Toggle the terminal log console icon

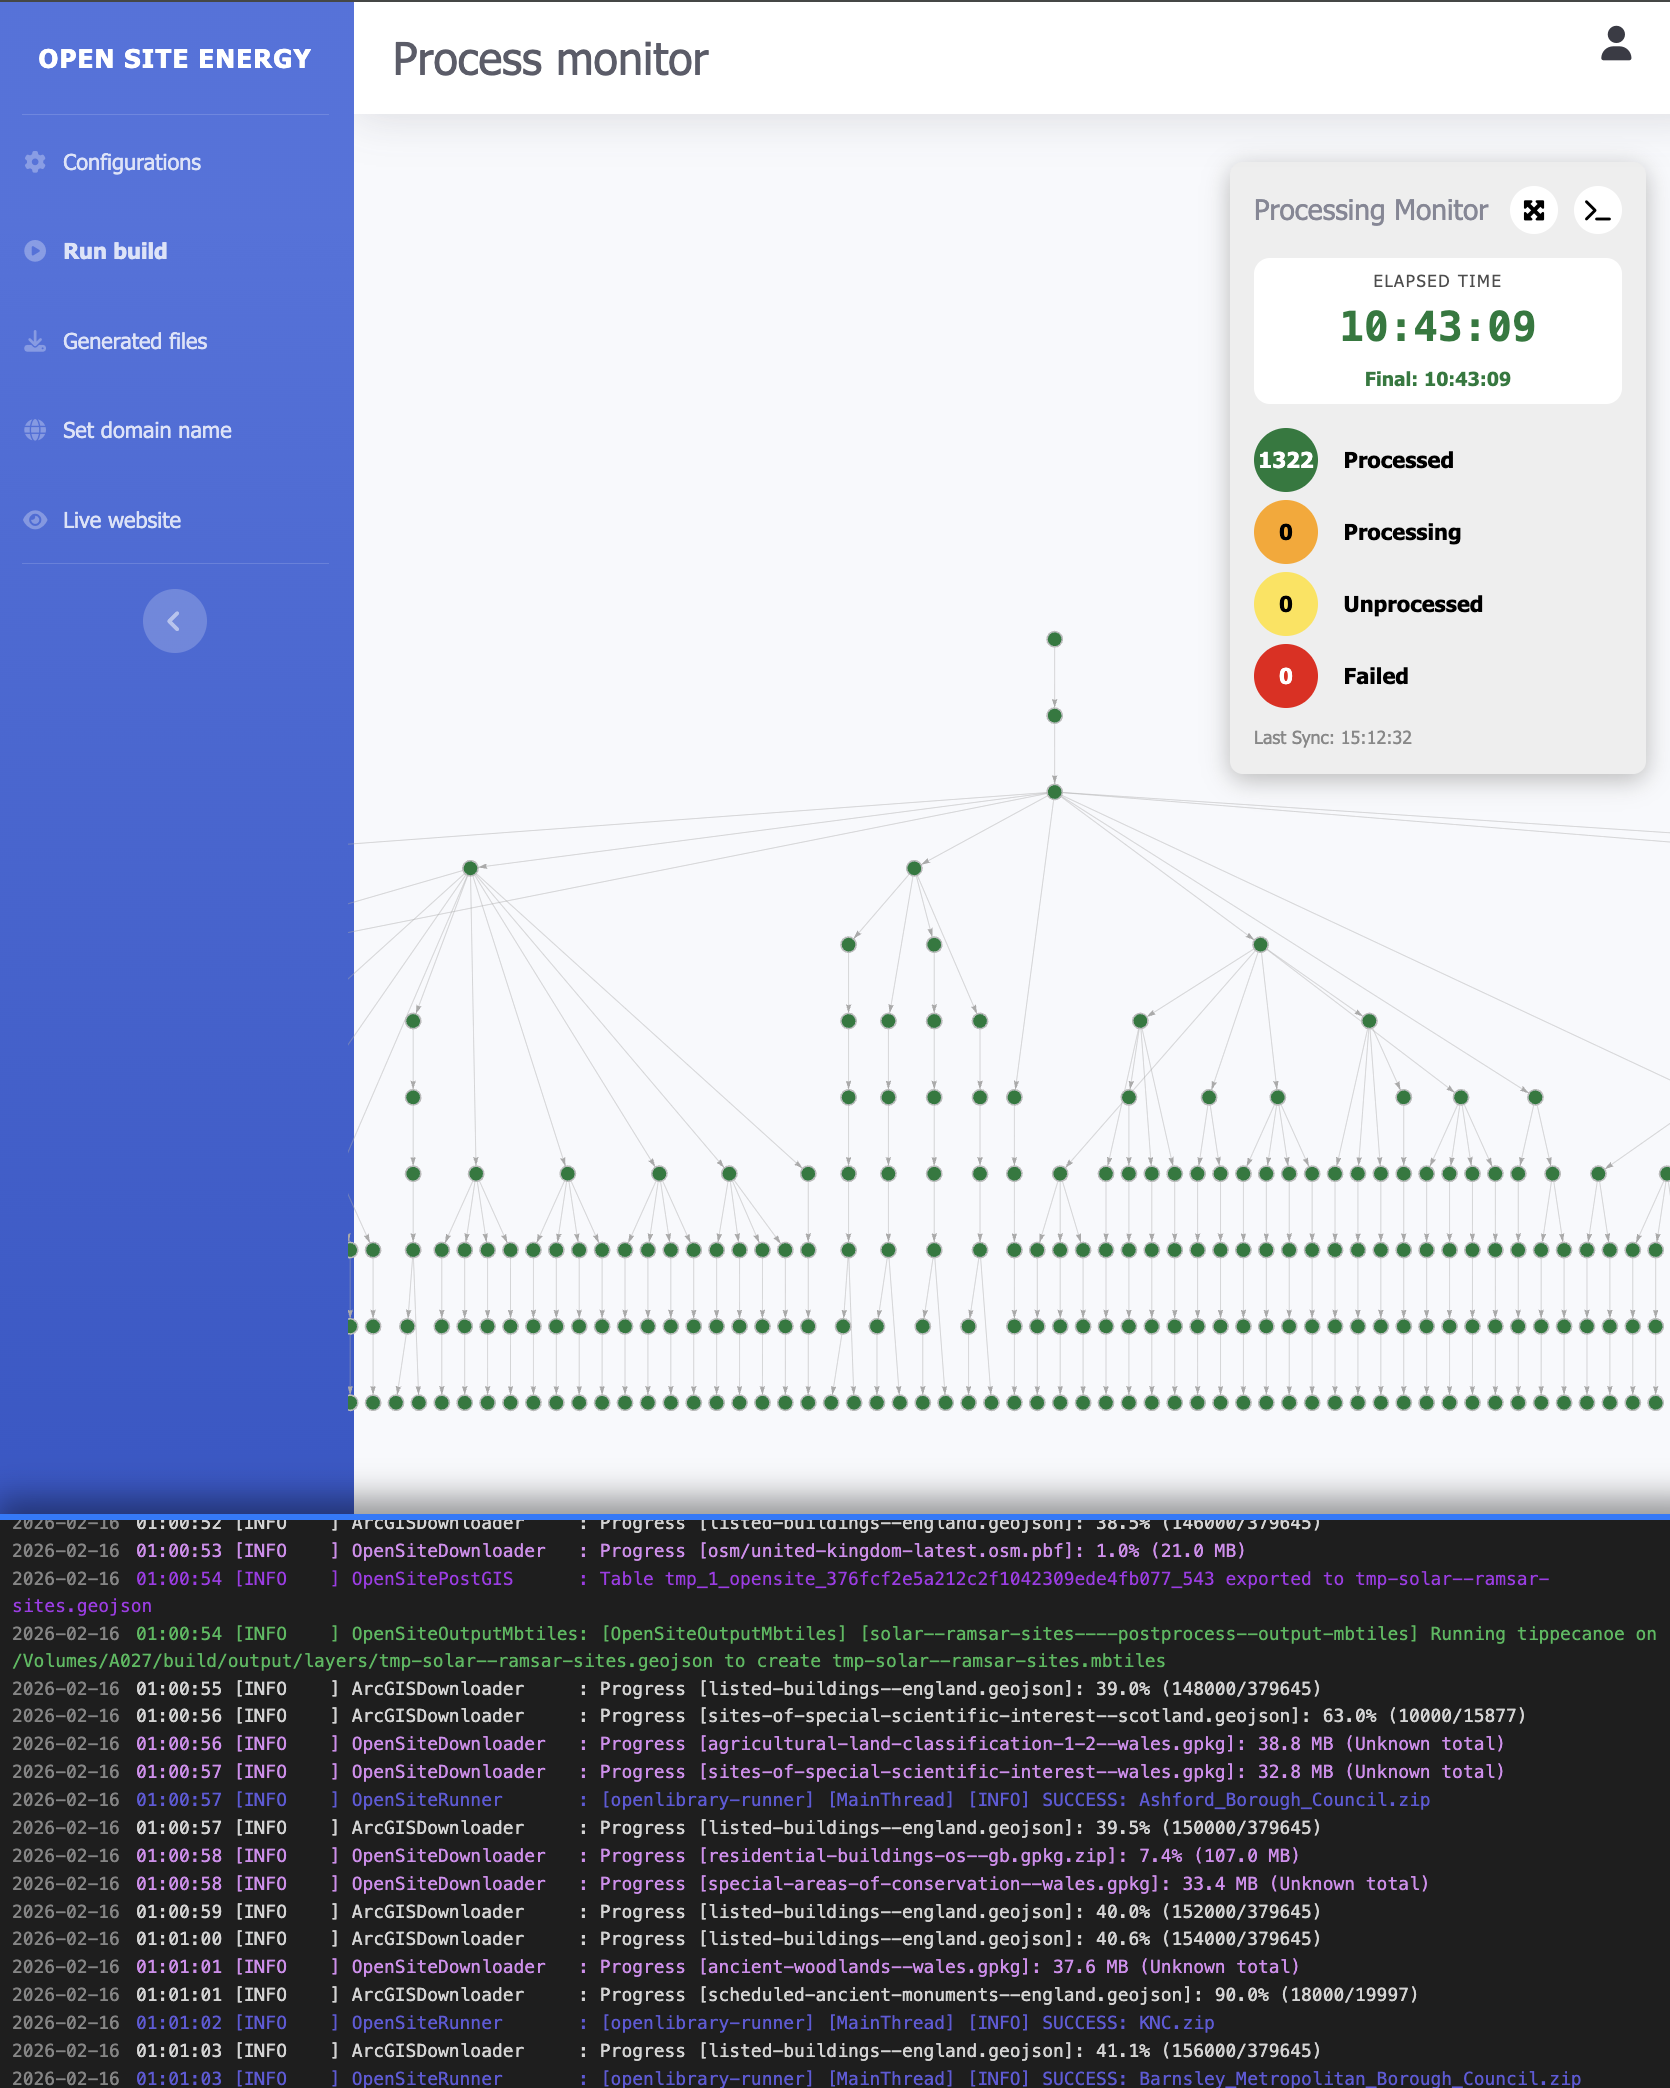(x=1597, y=210)
